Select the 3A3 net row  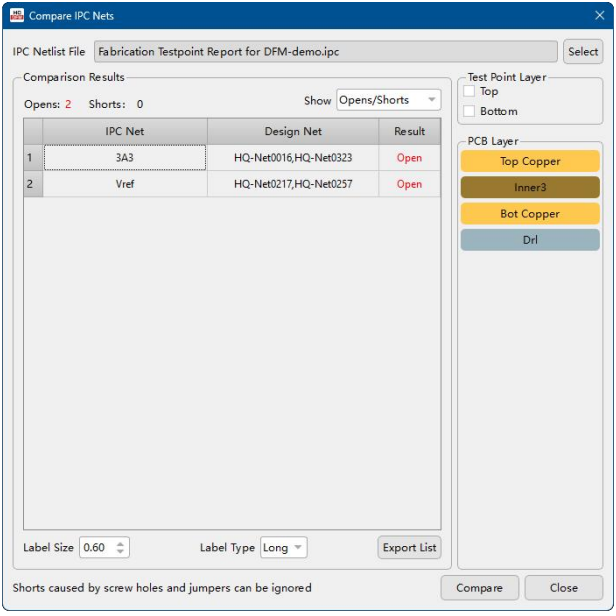tap(125, 158)
